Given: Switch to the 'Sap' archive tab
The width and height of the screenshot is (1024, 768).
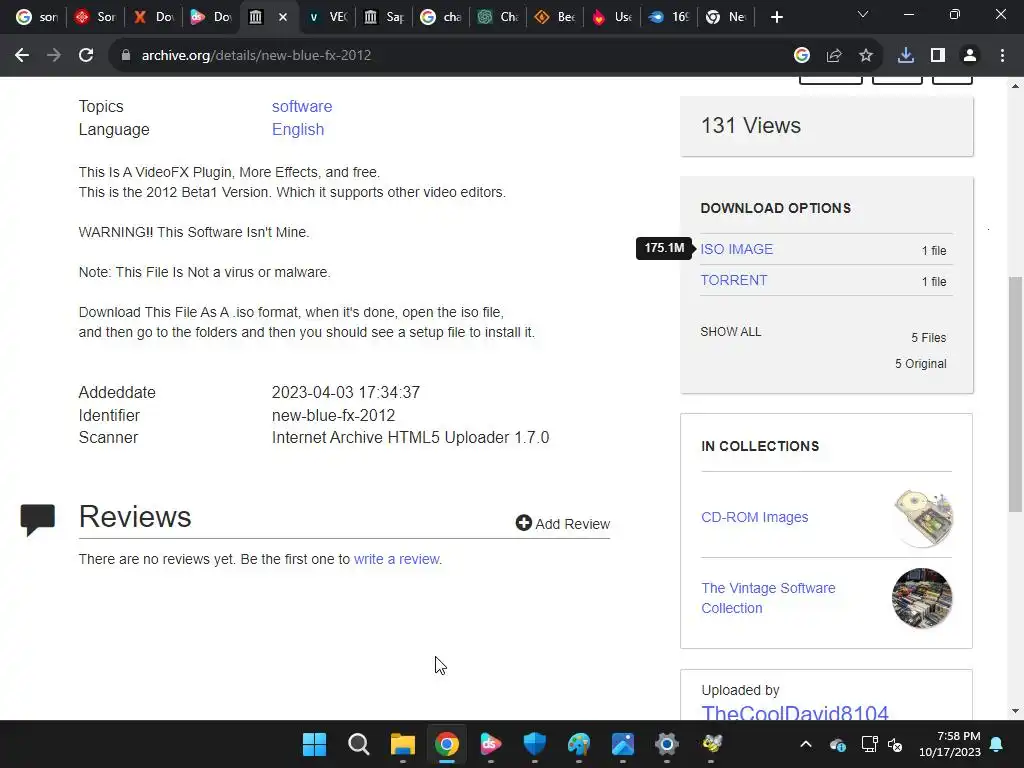Looking at the screenshot, I should point(385,17).
